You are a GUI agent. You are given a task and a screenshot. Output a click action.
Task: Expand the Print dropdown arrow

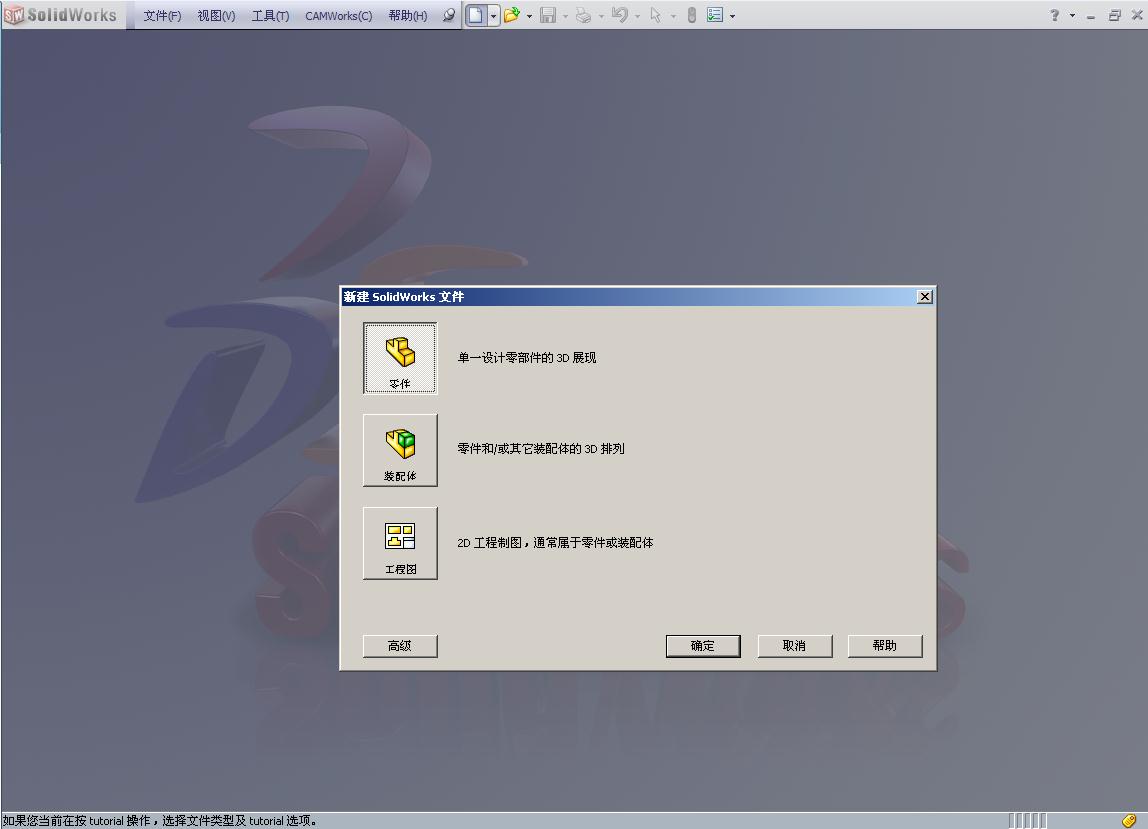point(601,15)
